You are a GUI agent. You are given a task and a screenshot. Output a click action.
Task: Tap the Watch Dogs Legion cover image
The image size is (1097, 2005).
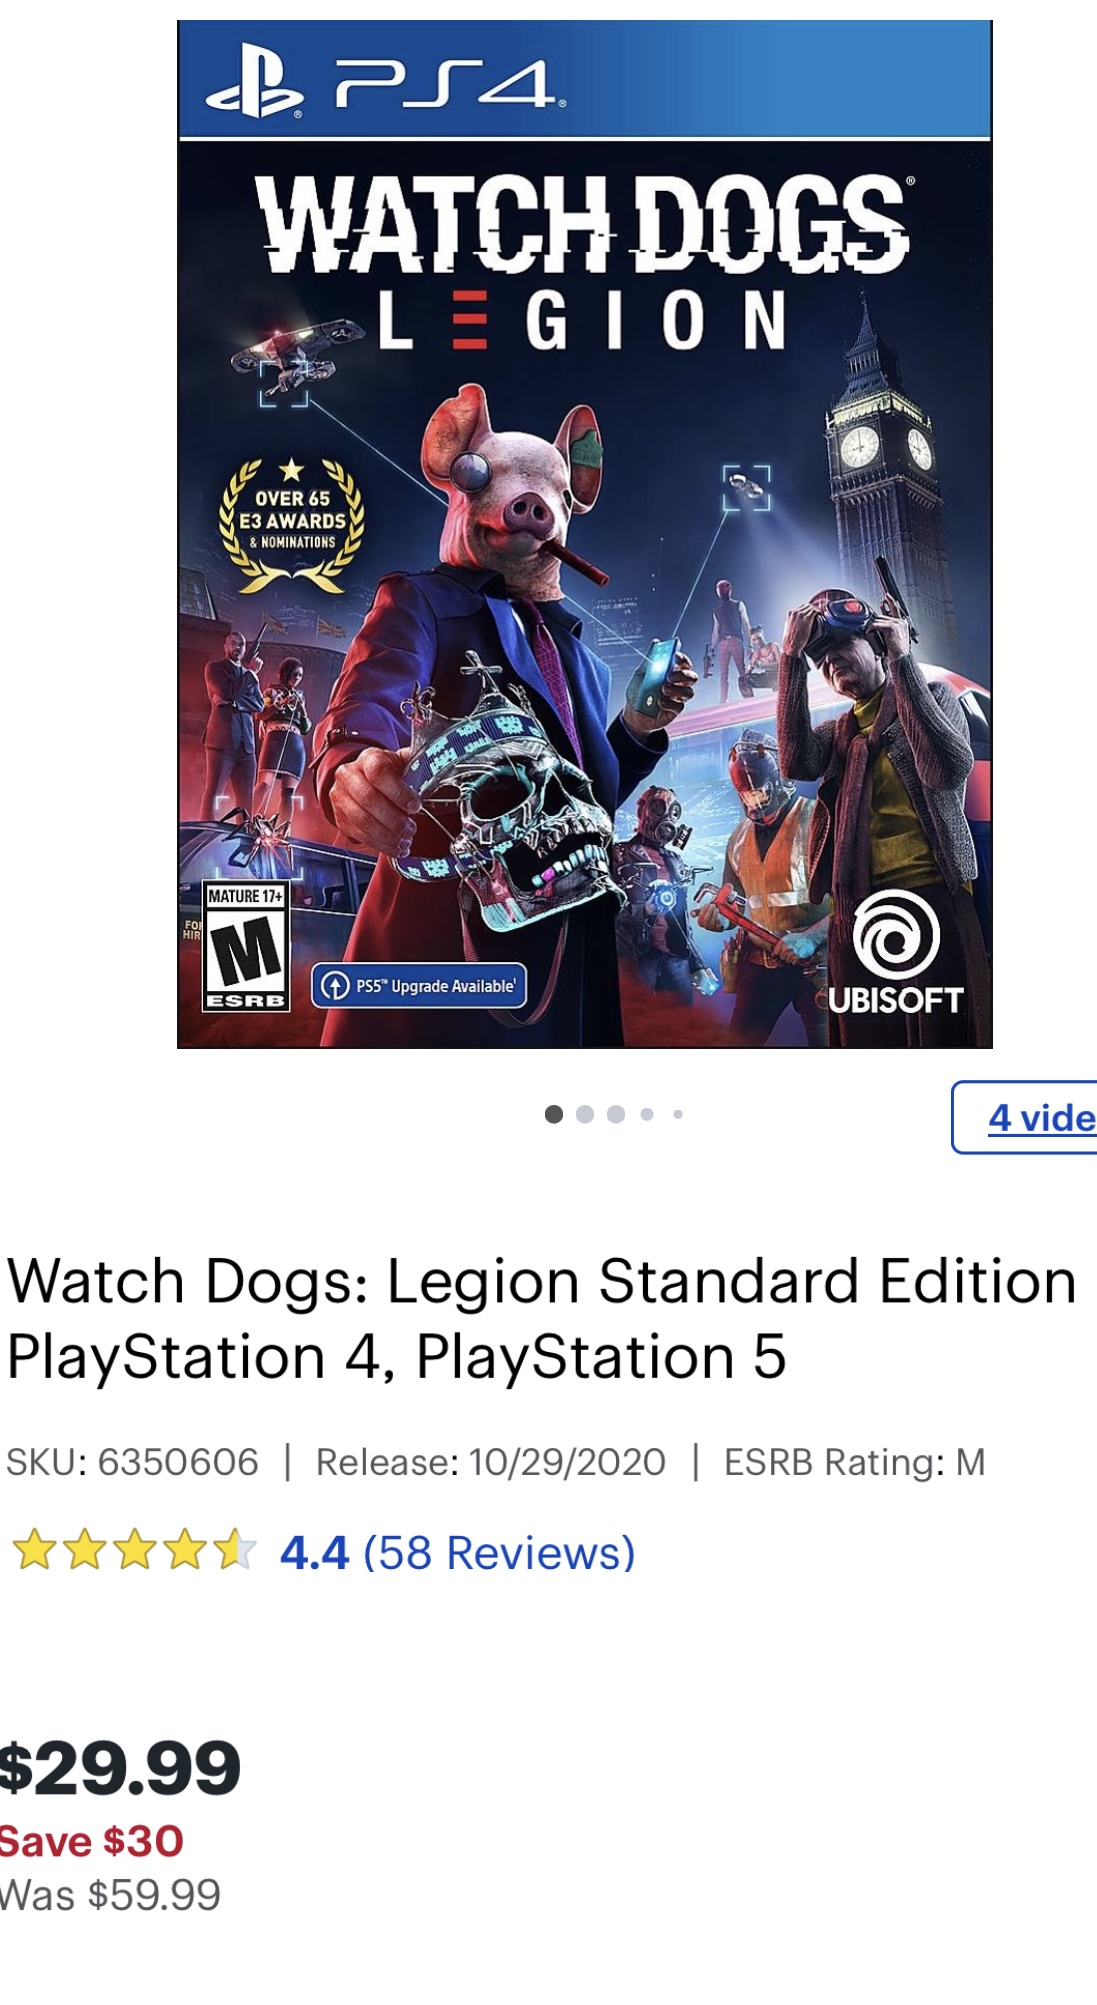click(585, 534)
